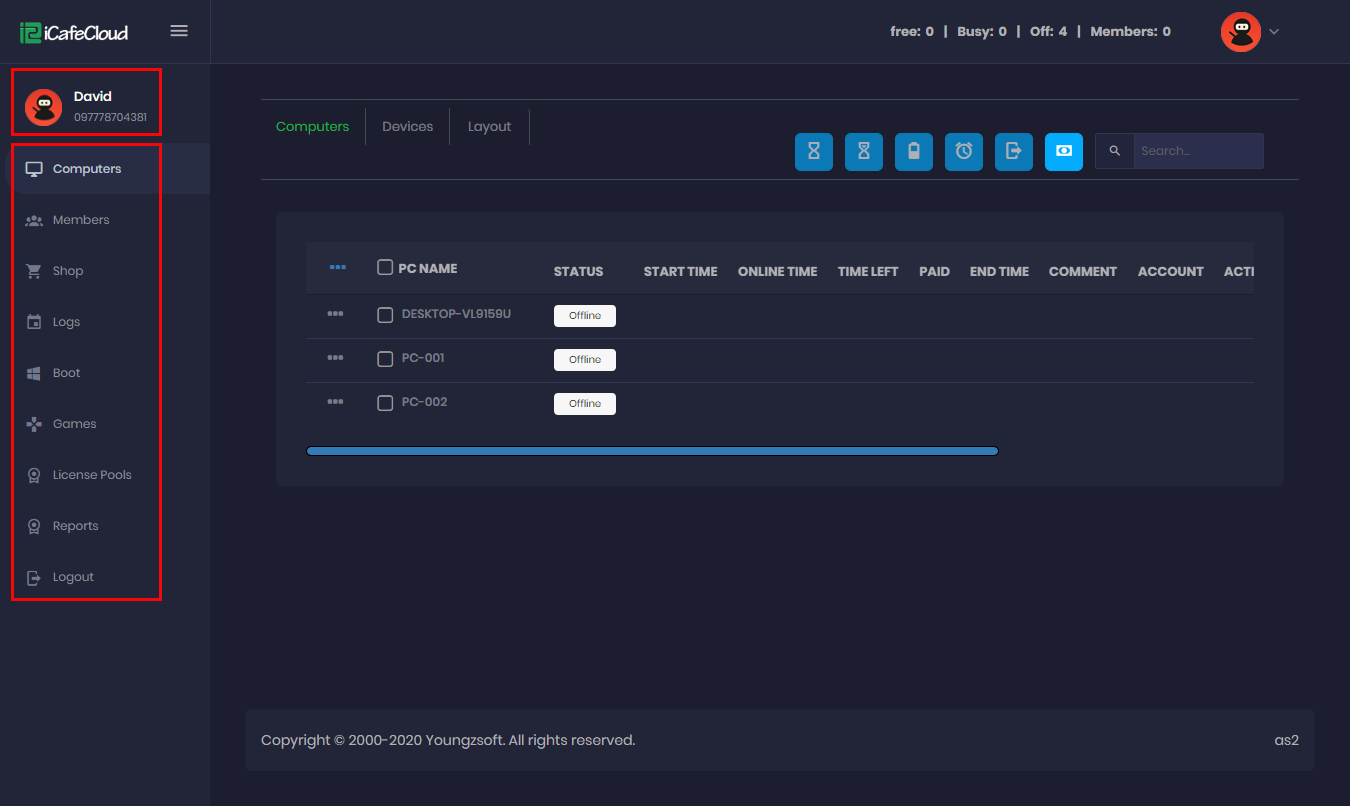Click the bright blue money toolbar button
This screenshot has height=806, width=1350.
click(1063, 151)
